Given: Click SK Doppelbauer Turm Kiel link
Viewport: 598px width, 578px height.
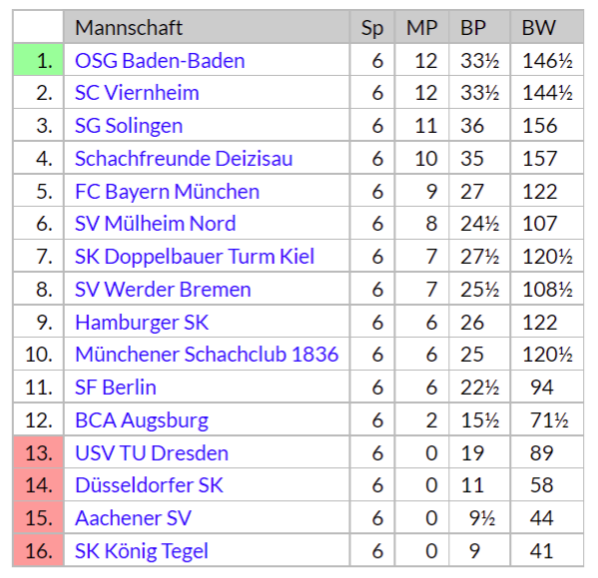Looking at the screenshot, I should pyautogui.click(x=195, y=257).
